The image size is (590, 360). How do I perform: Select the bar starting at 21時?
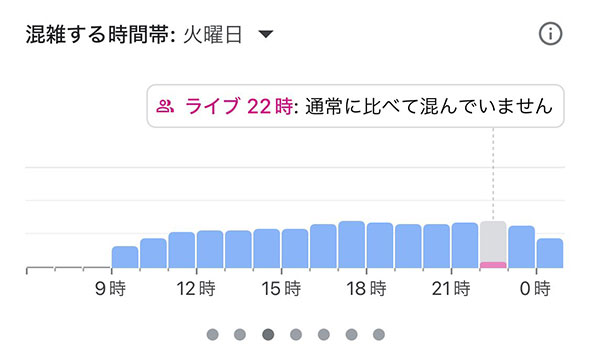click(x=465, y=246)
